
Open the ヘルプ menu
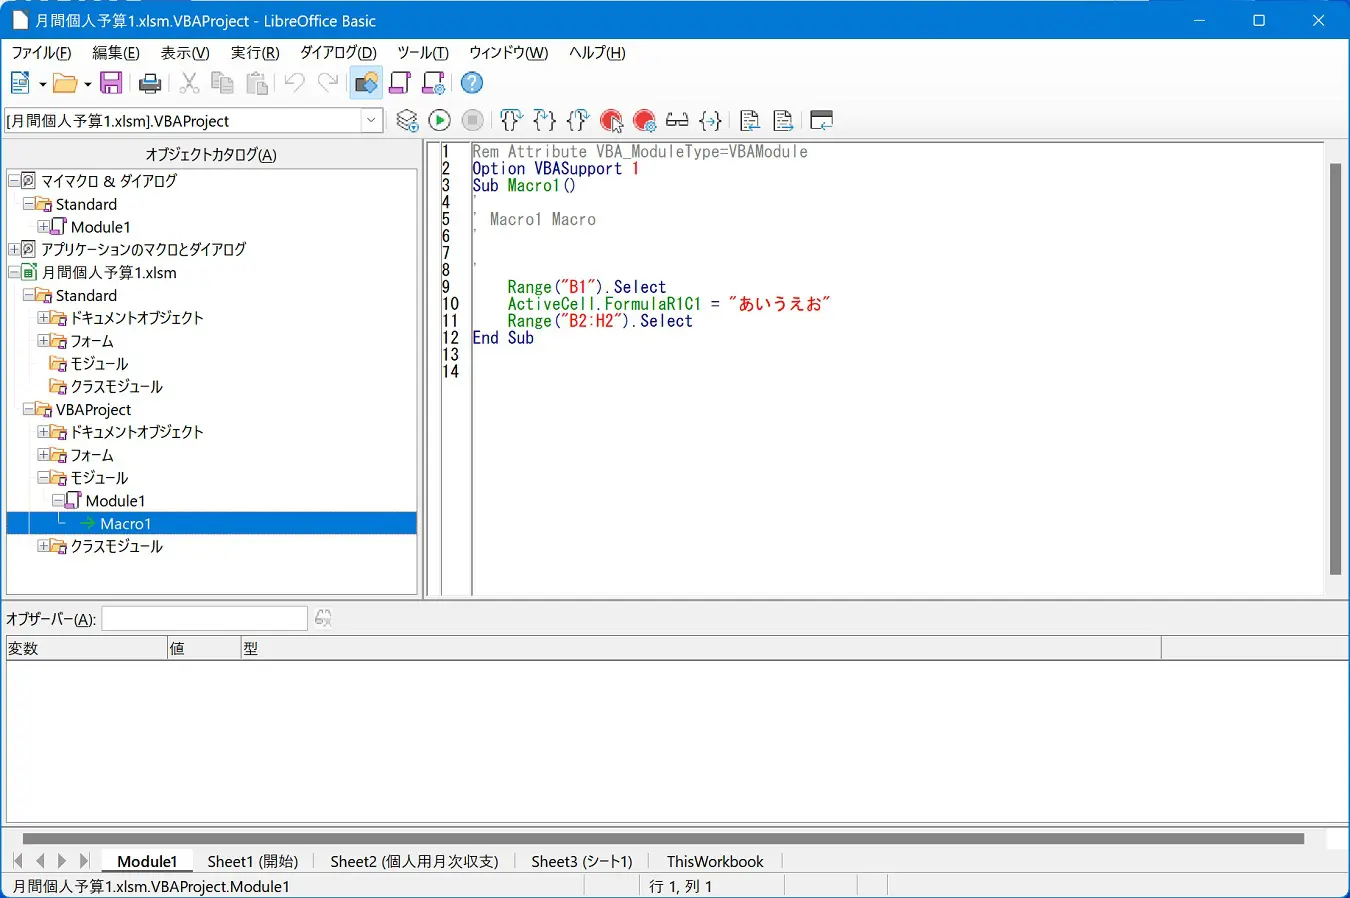[x=597, y=53]
